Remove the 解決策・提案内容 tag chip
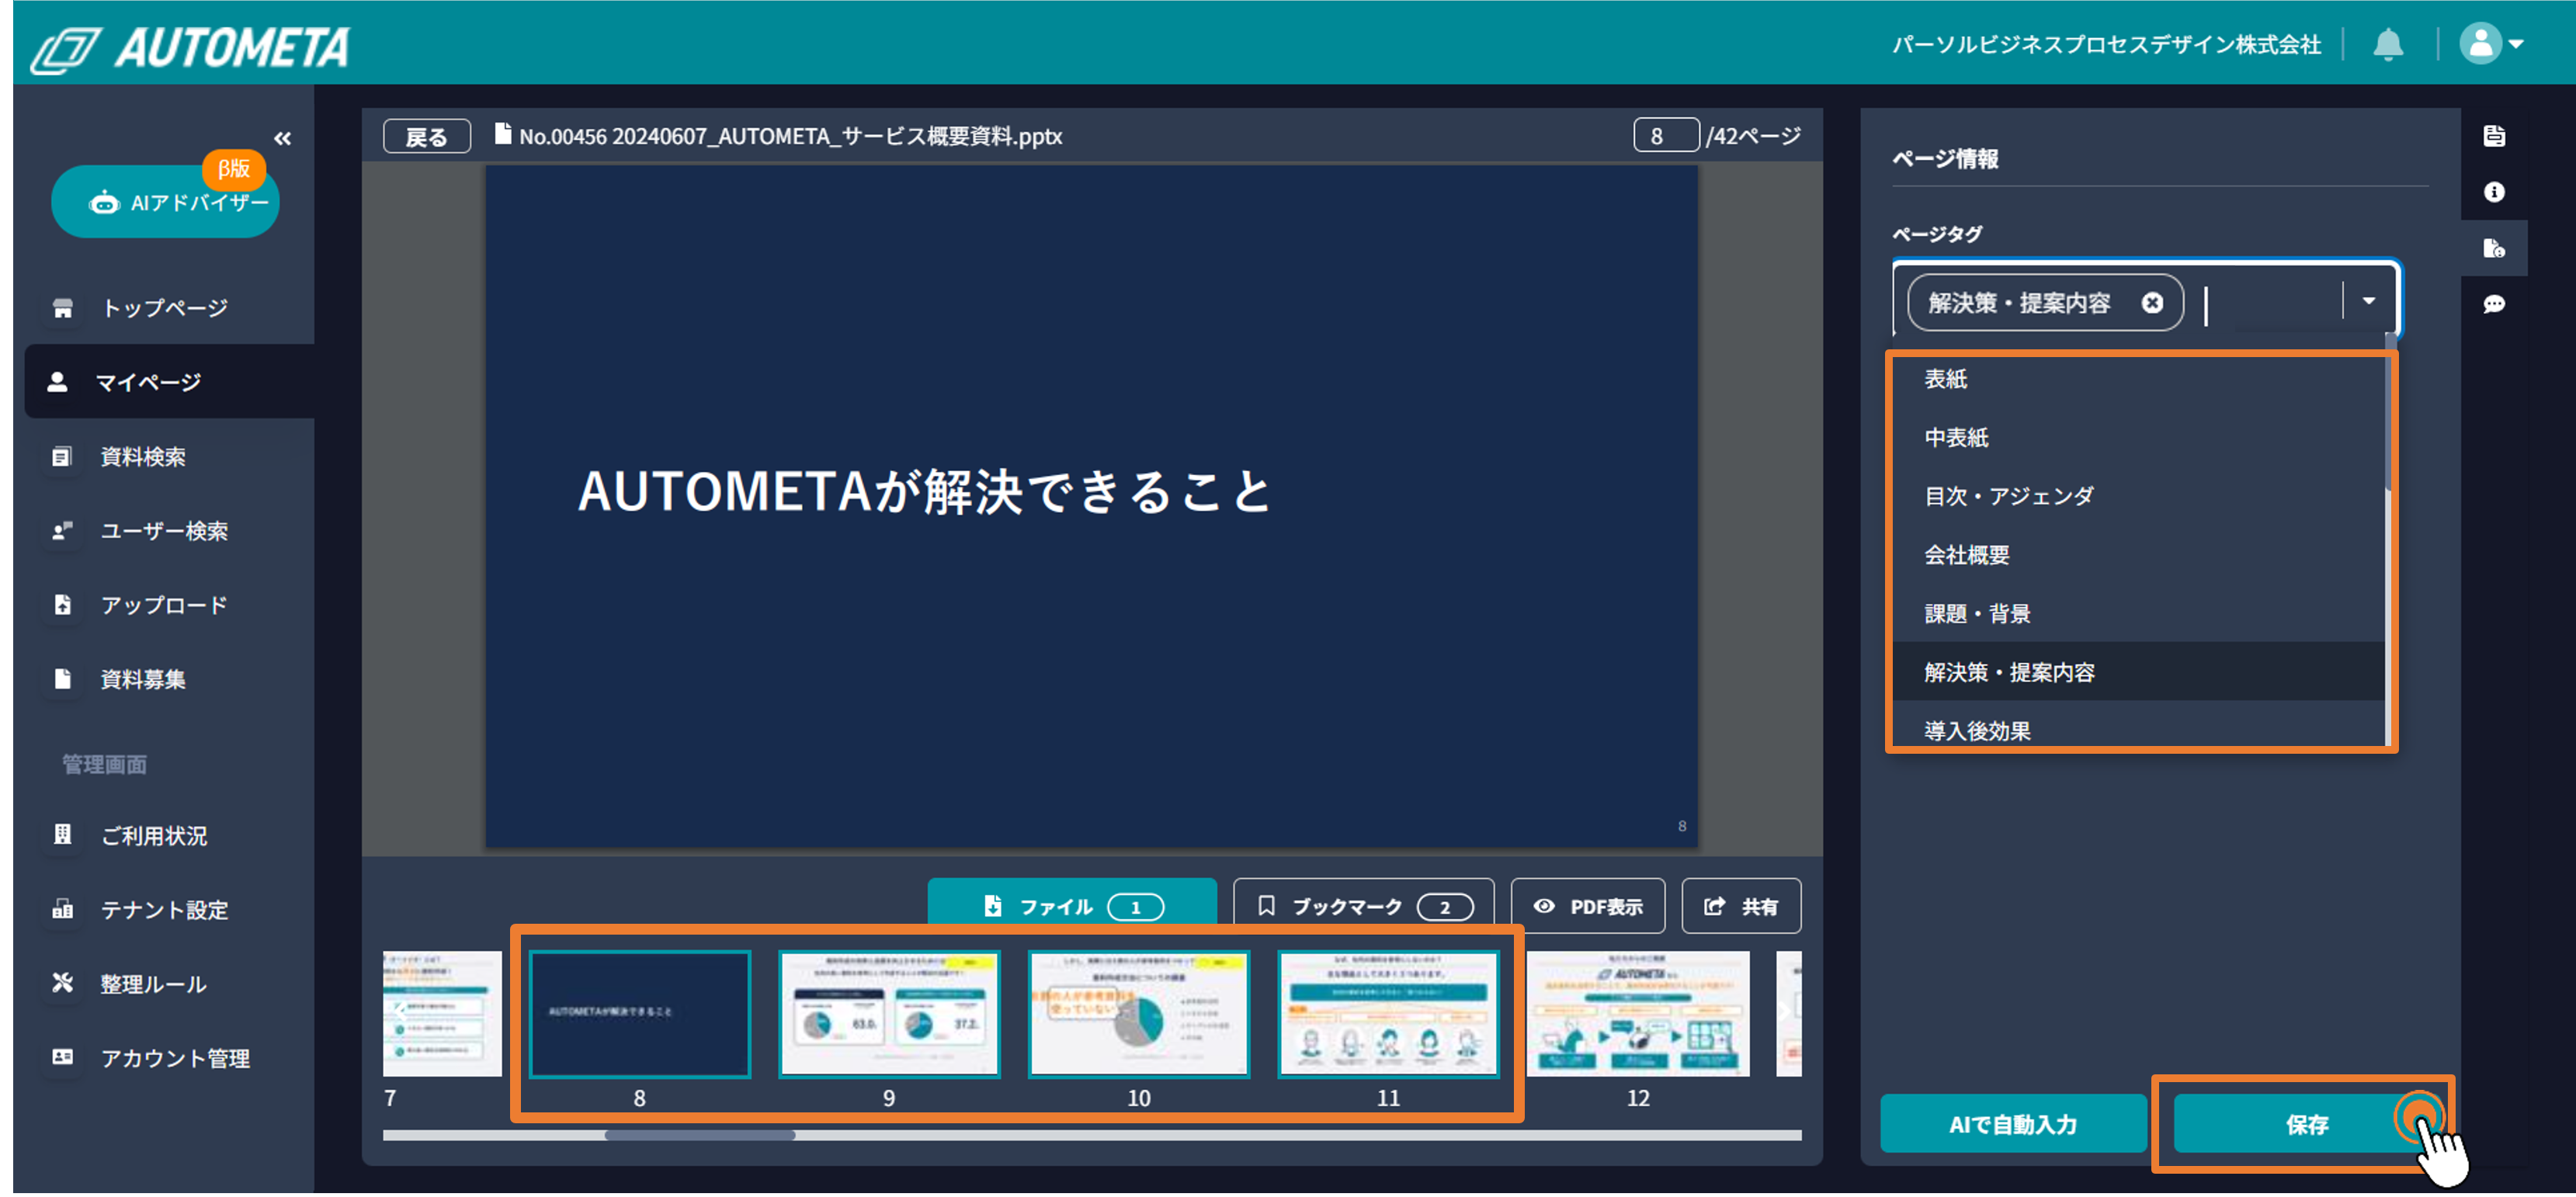 (x=2152, y=303)
